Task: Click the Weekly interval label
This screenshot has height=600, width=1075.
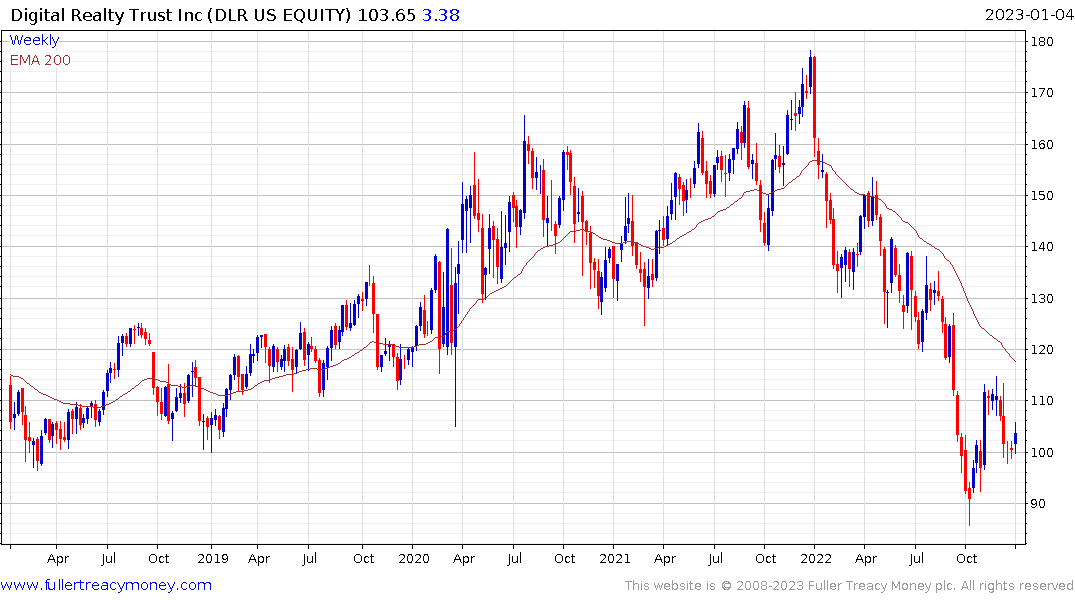Action: coord(34,40)
